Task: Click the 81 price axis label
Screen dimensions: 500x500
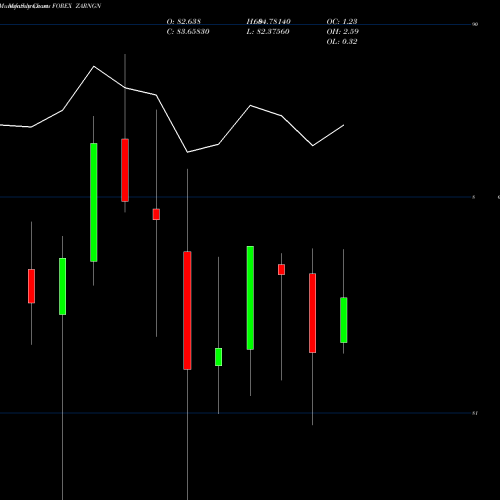Action: (x=475, y=413)
